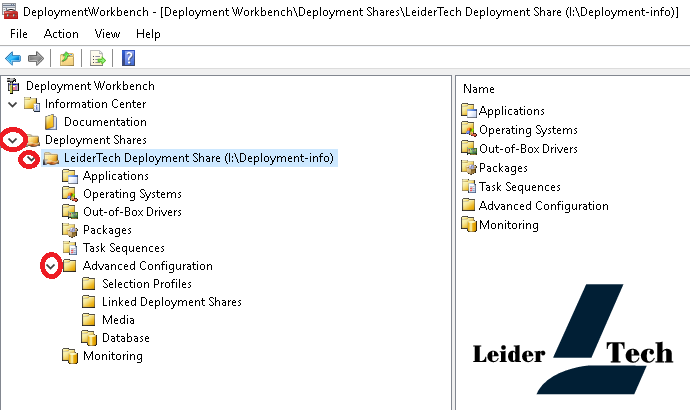Click Applications text in the Name list
The image size is (690, 410).
(512, 111)
